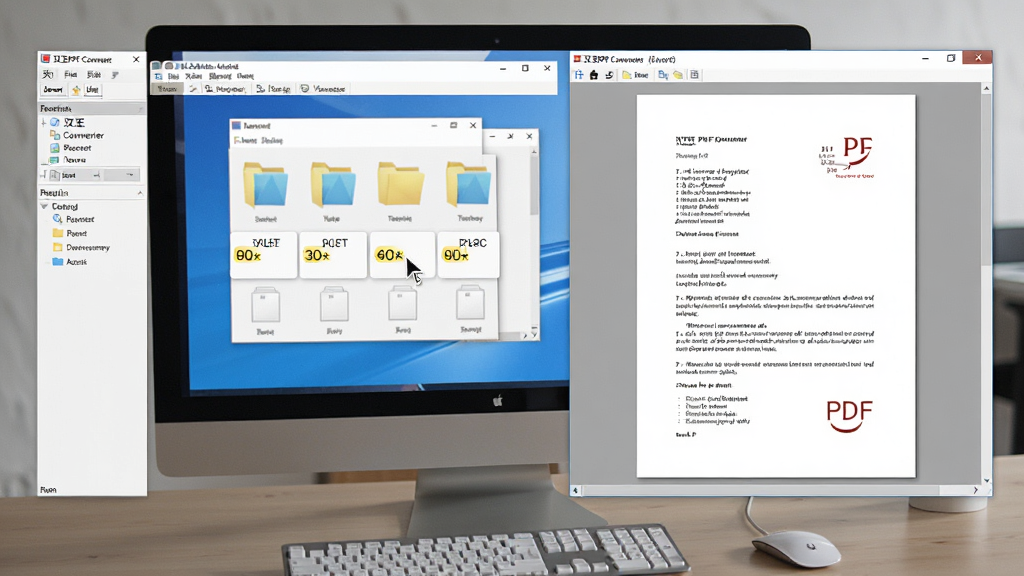
Task: Select the Converter text in the left tree
Action: pyautogui.click(x=83, y=135)
